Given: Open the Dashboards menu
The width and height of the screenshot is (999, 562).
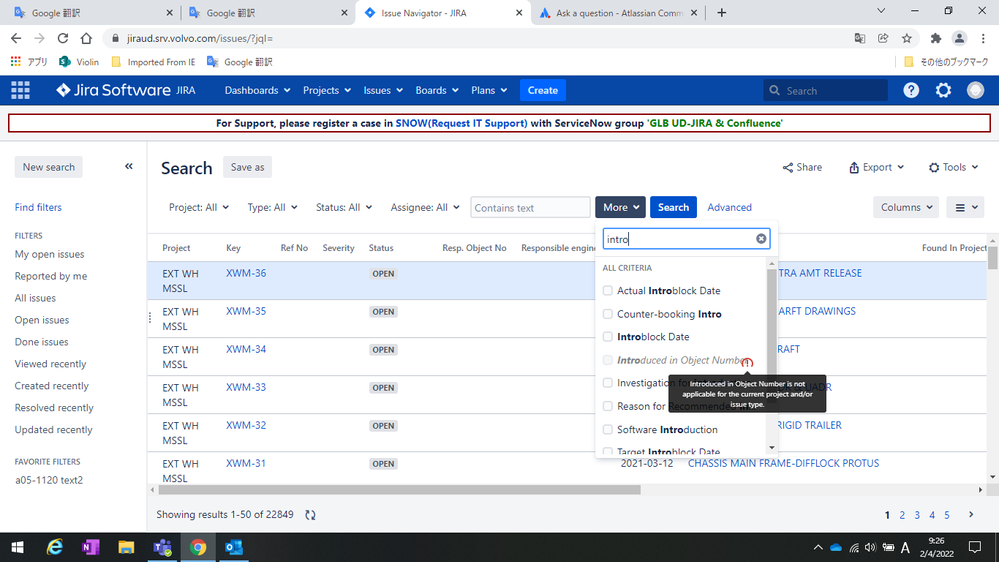Looking at the screenshot, I should [257, 90].
